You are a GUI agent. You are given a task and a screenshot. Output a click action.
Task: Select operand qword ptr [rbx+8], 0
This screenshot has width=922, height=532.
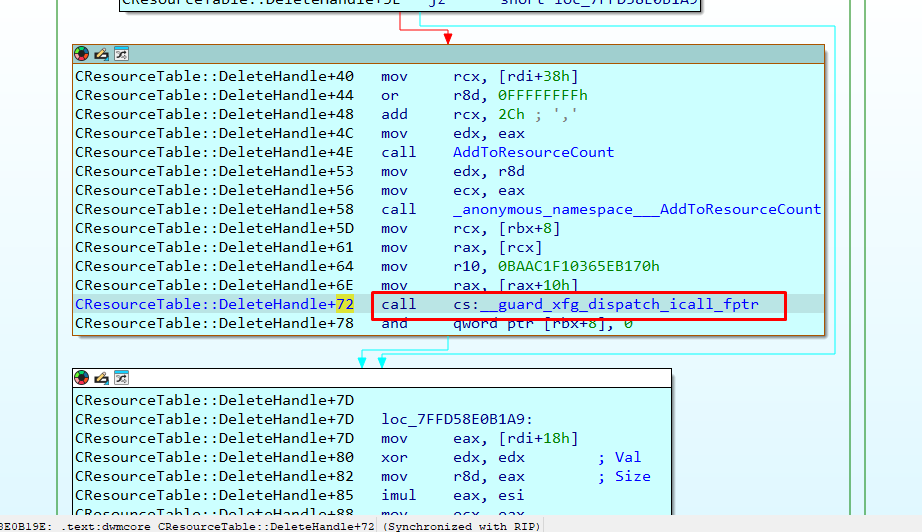[x=543, y=324]
